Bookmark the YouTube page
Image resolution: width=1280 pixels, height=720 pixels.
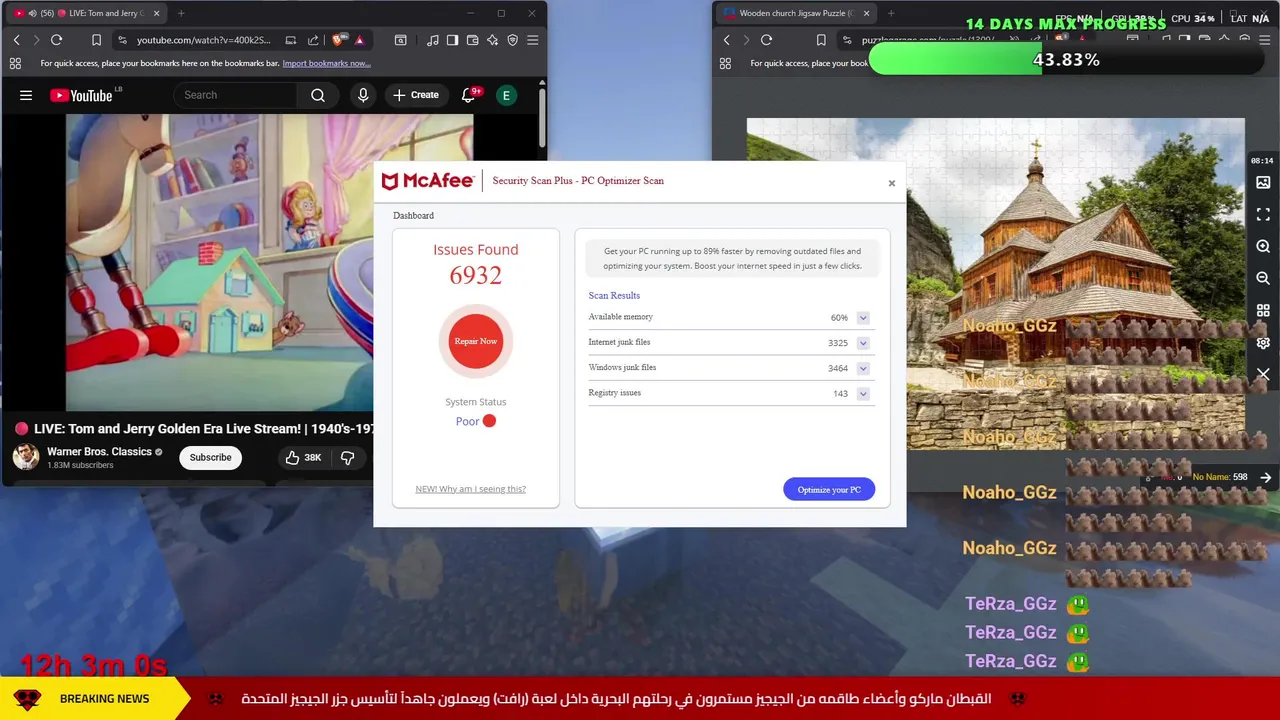[96, 40]
